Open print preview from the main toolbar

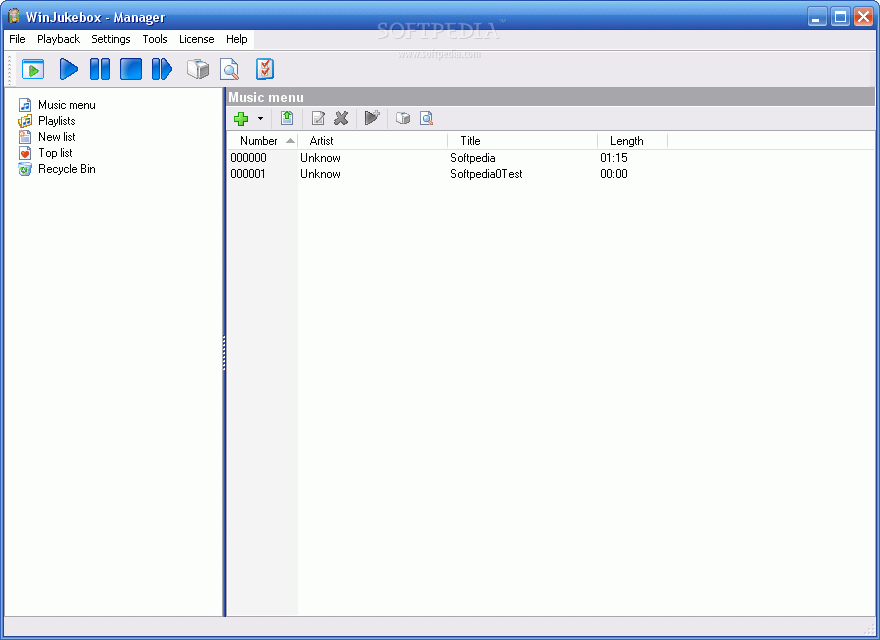[229, 70]
